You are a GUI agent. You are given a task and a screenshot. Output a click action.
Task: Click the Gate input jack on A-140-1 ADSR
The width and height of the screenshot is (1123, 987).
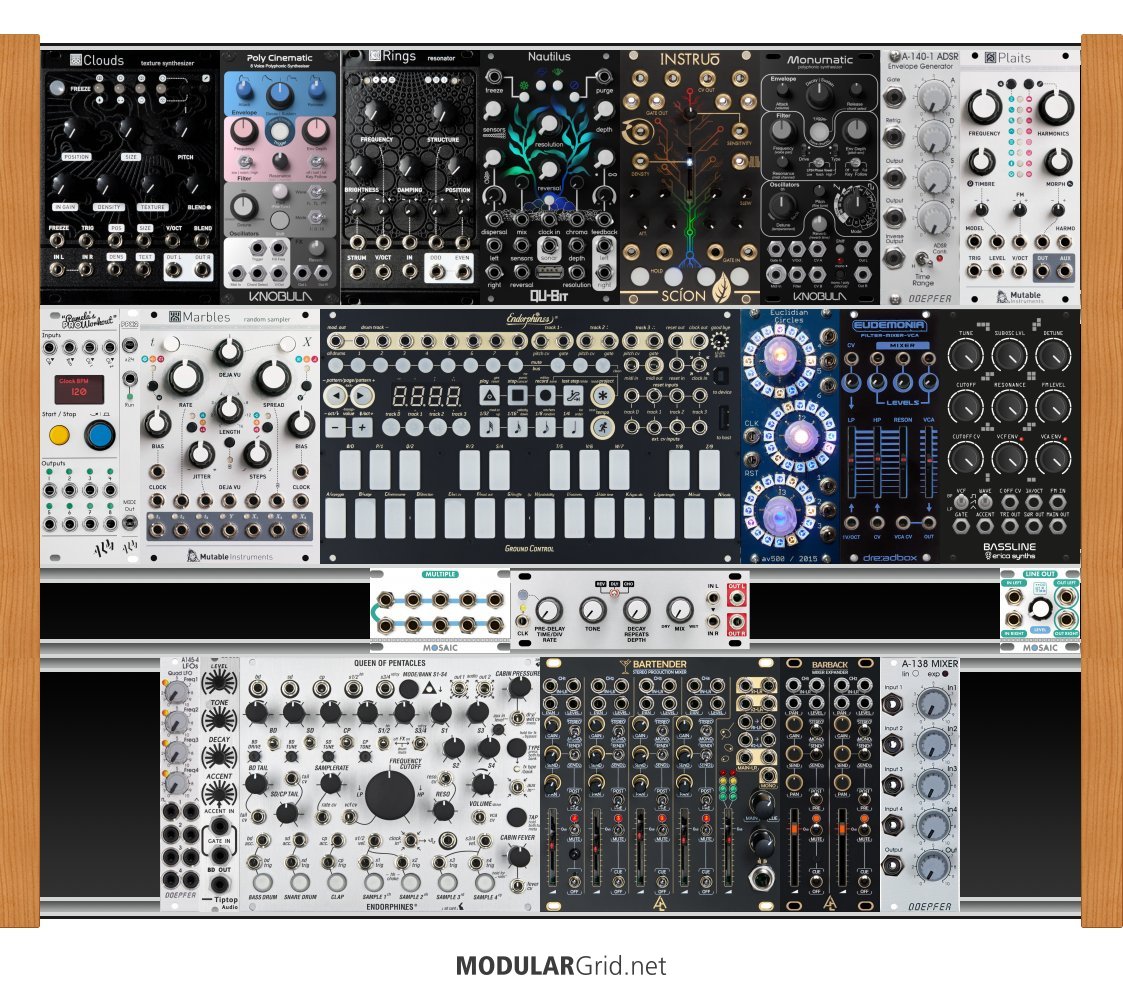(894, 97)
